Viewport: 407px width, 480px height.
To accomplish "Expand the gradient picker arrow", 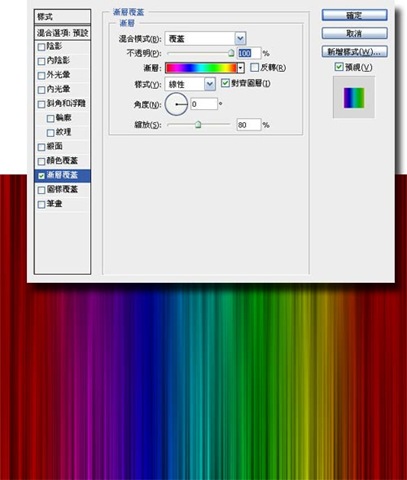I will 241,68.
